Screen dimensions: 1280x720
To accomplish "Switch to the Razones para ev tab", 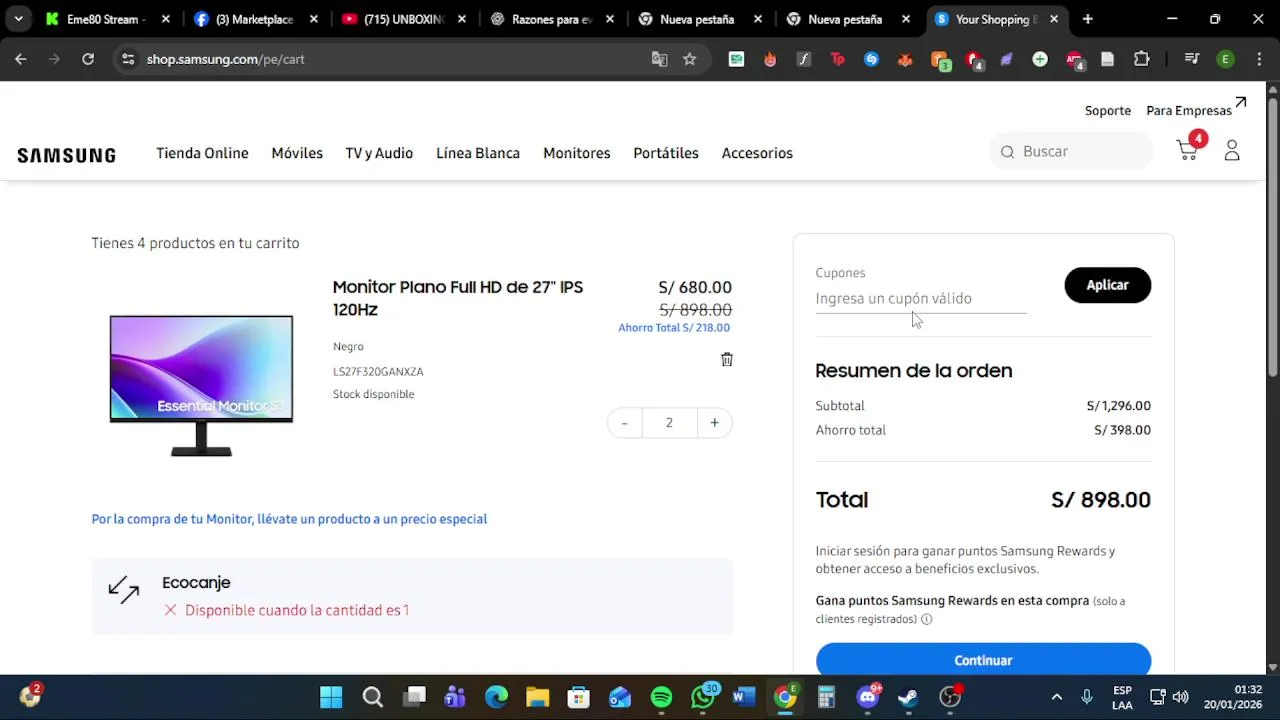I will 550,19.
